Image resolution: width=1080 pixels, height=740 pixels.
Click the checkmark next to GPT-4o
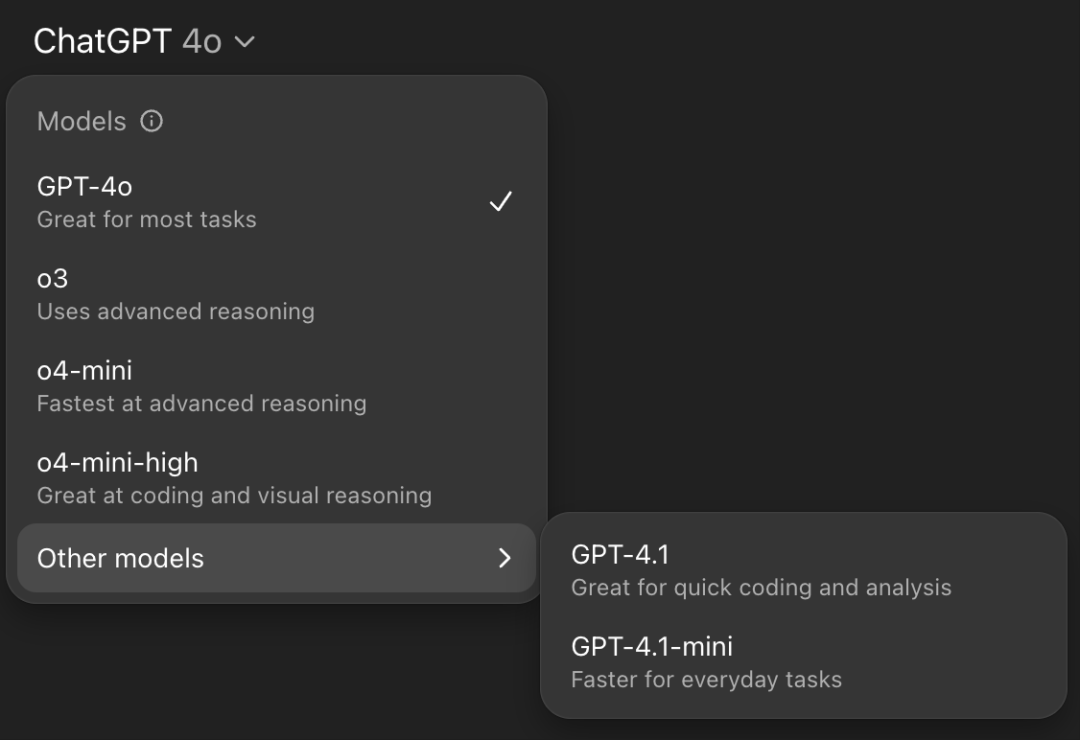tap(500, 202)
